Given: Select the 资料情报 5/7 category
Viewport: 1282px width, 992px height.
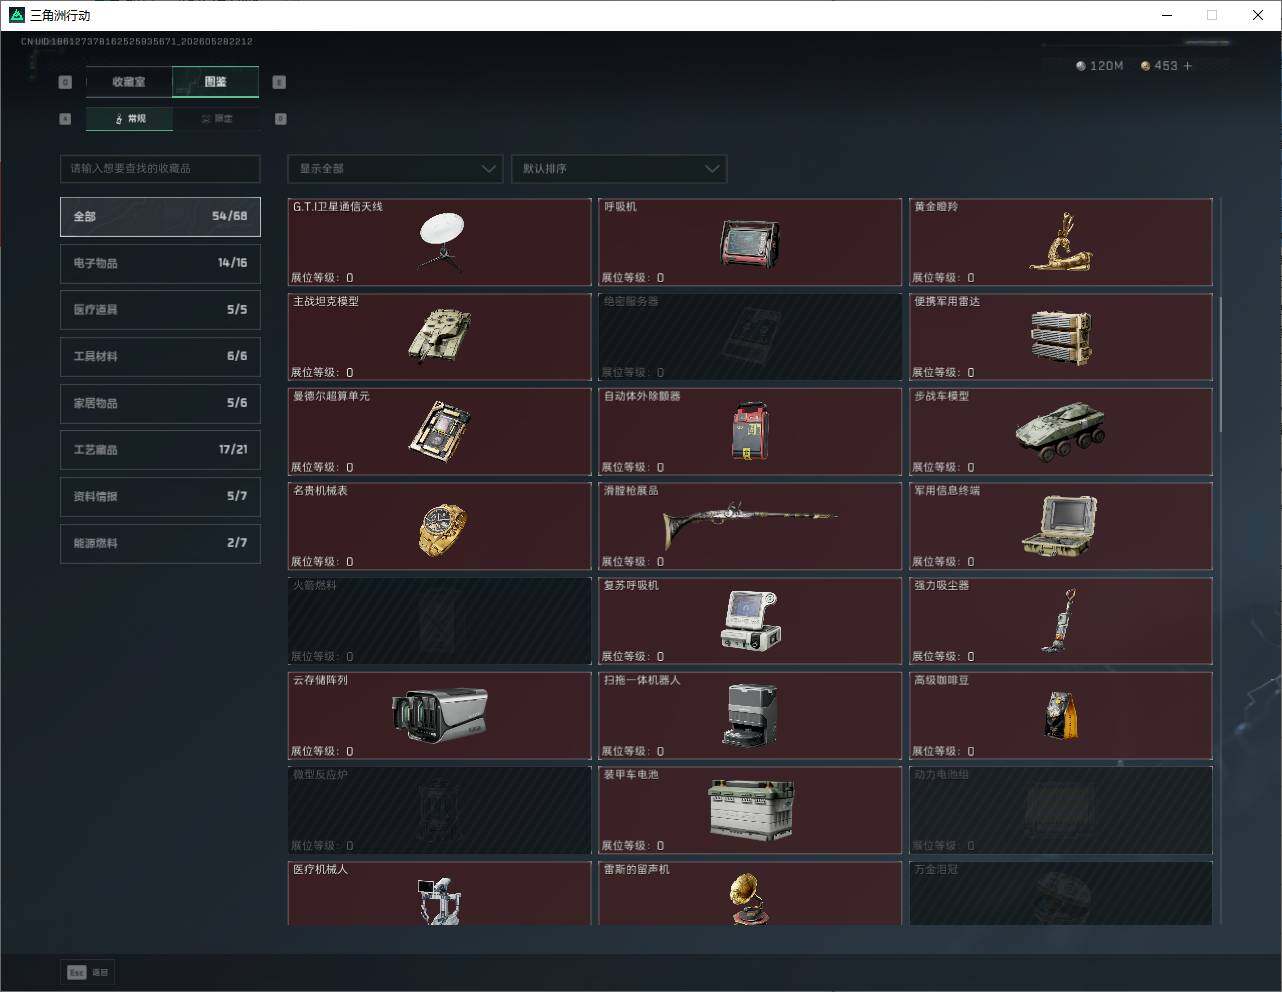Looking at the screenshot, I should click(x=160, y=496).
